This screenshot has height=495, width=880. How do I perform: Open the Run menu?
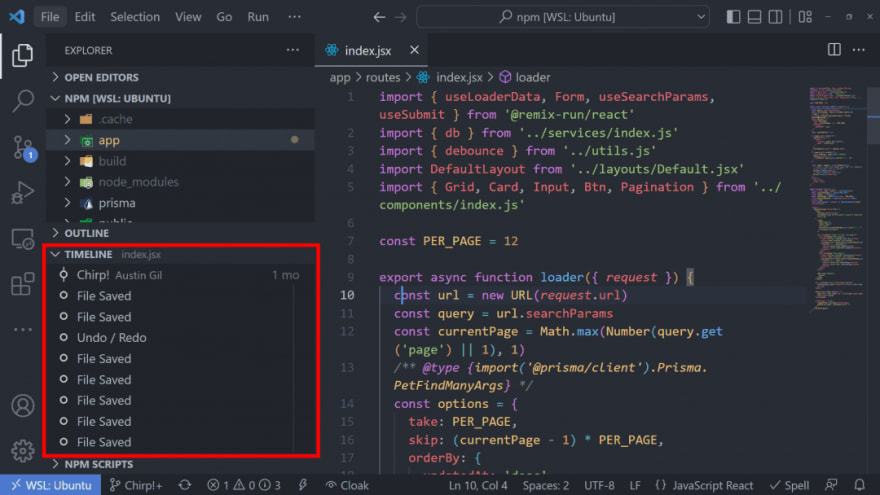coord(258,17)
